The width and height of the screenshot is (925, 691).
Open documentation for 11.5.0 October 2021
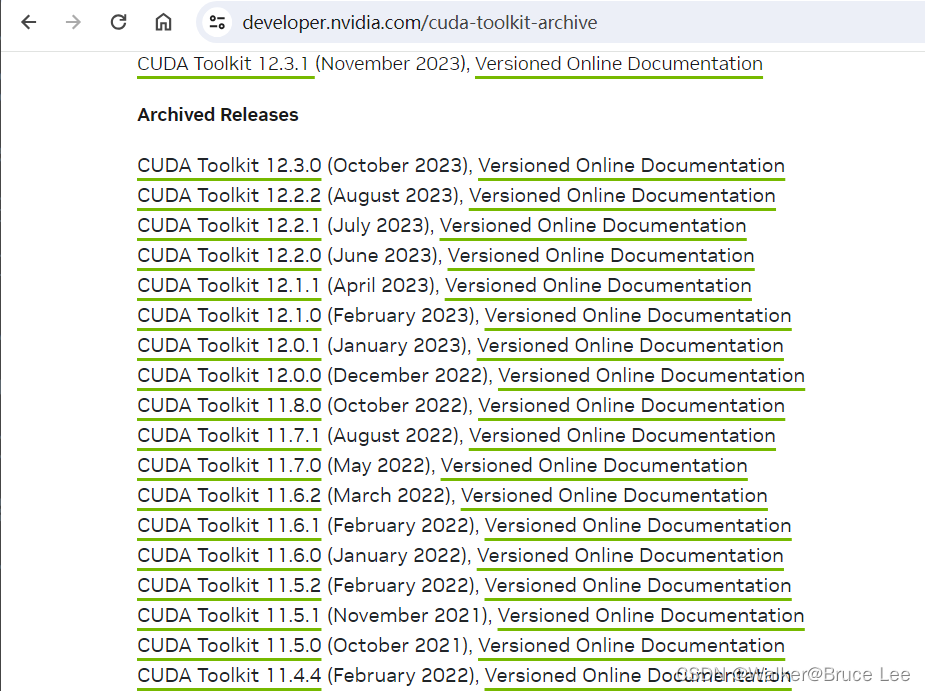pos(631,646)
